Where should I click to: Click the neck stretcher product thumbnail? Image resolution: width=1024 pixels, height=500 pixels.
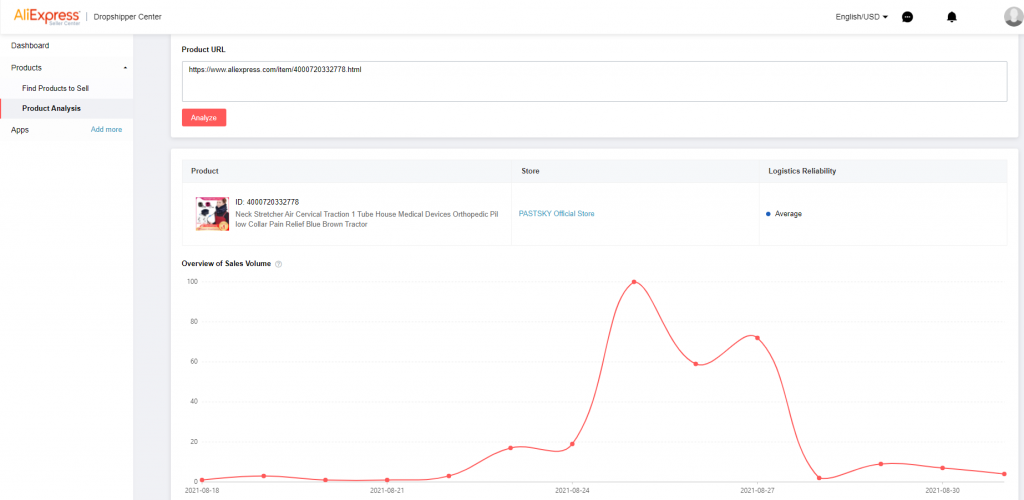211,214
